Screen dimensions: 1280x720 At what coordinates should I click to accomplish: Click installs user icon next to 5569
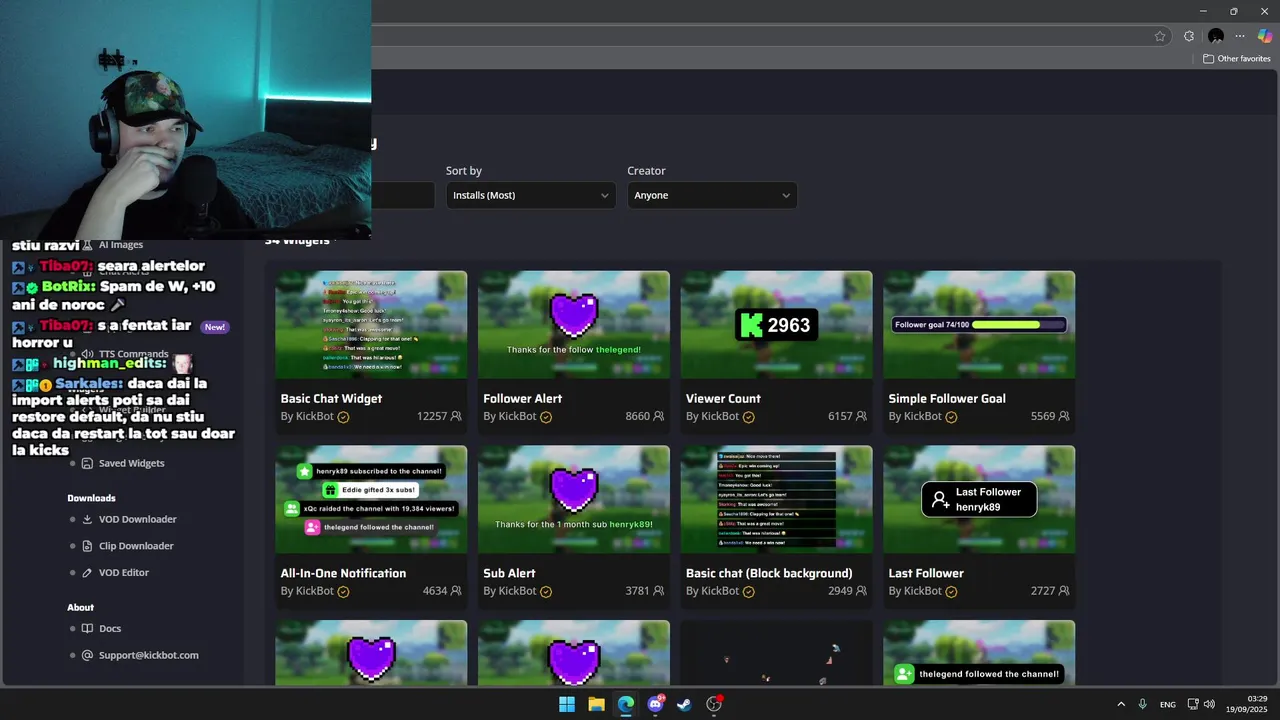click(x=1064, y=416)
